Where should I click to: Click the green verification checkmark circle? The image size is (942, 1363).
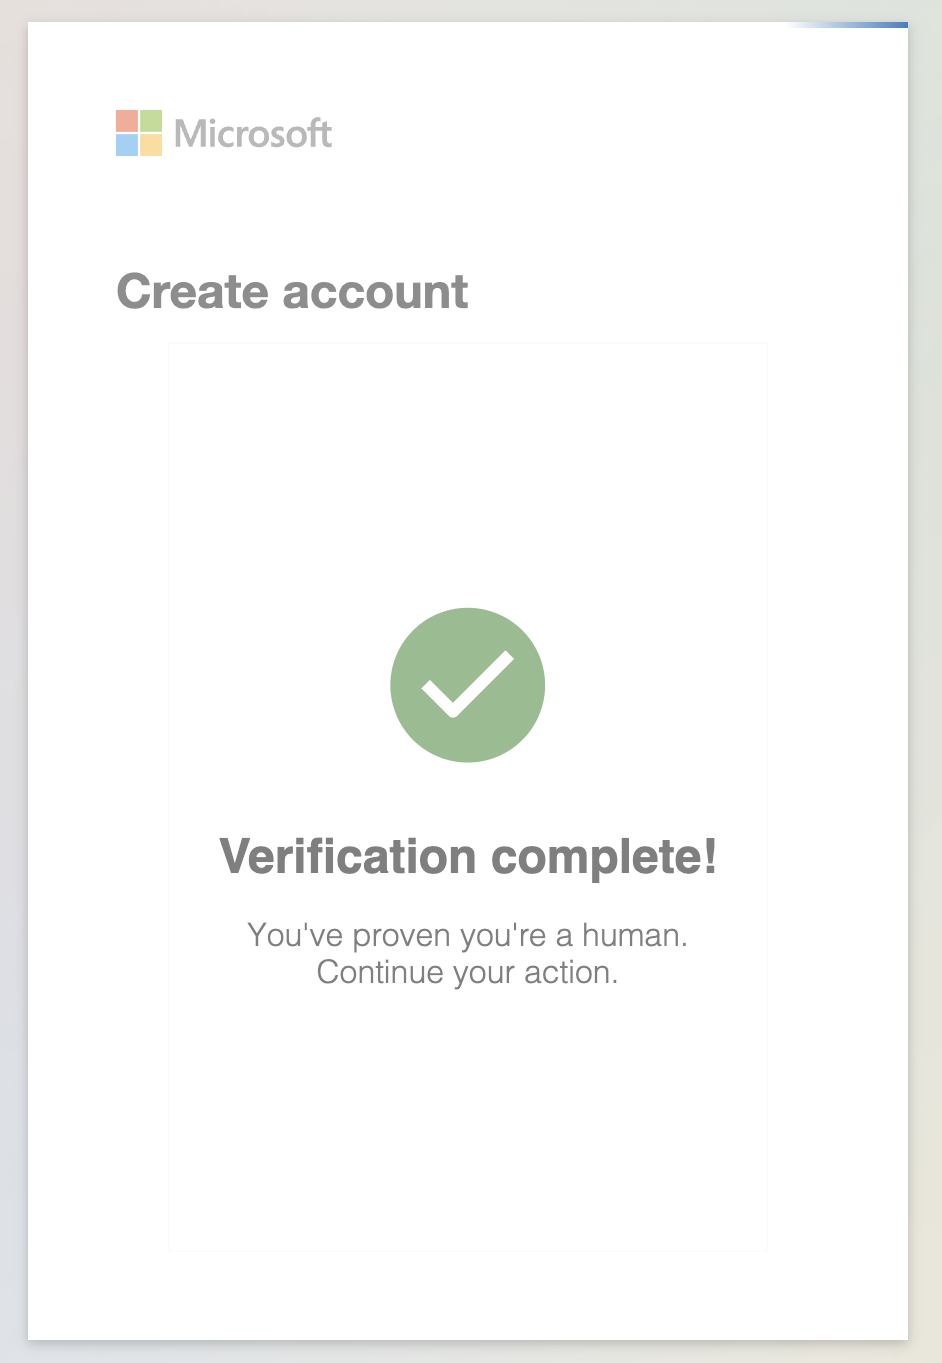point(467,684)
